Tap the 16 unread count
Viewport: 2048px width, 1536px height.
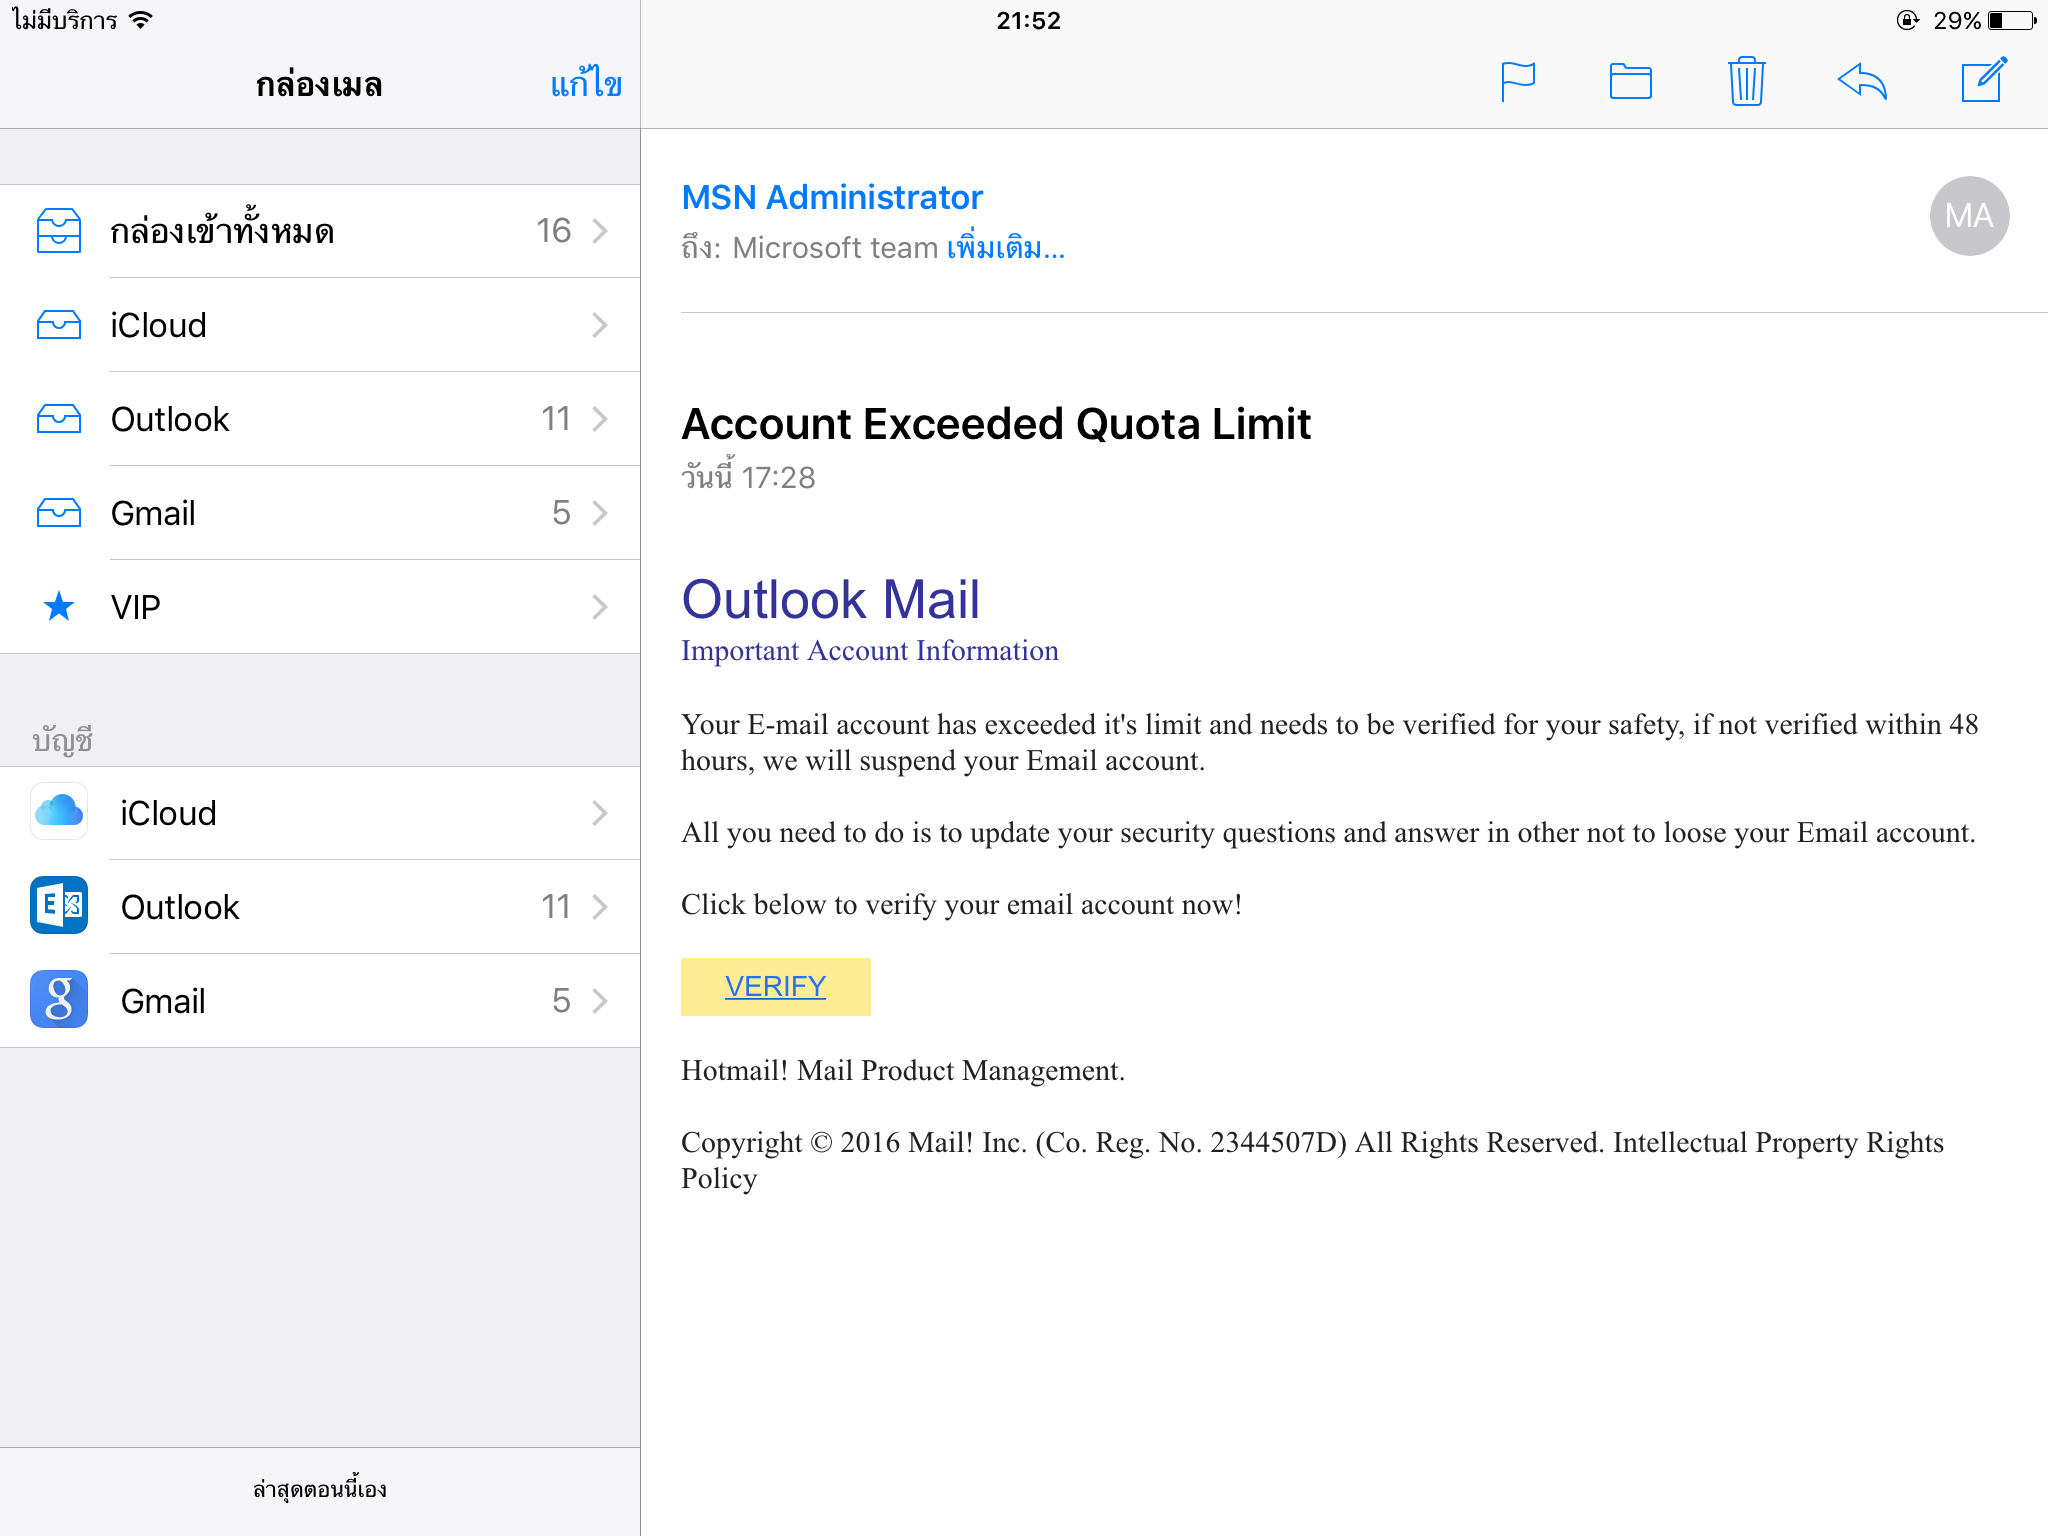tap(554, 231)
